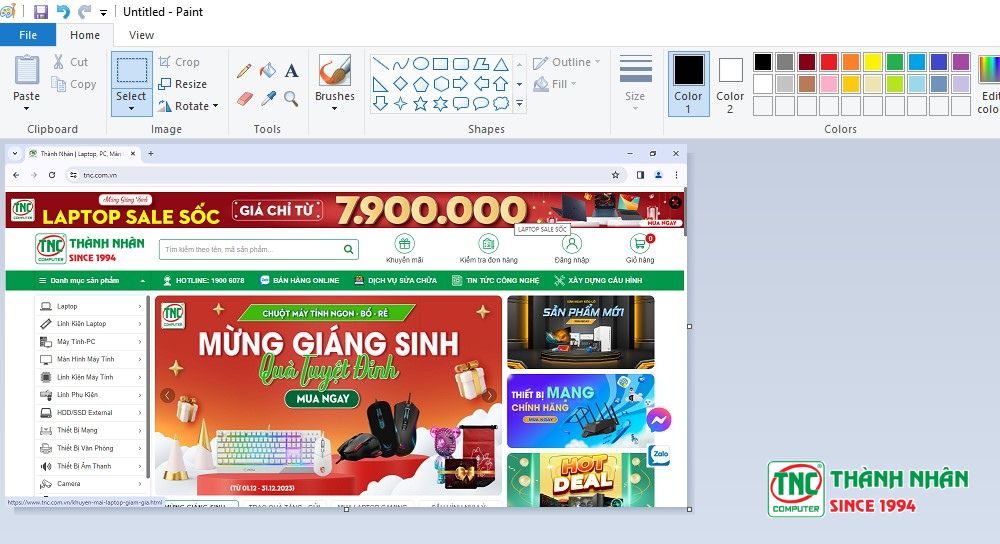The height and width of the screenshot is (544, 1000).
Task: Pick the Four-point star shape
Action: coord(401,103)
